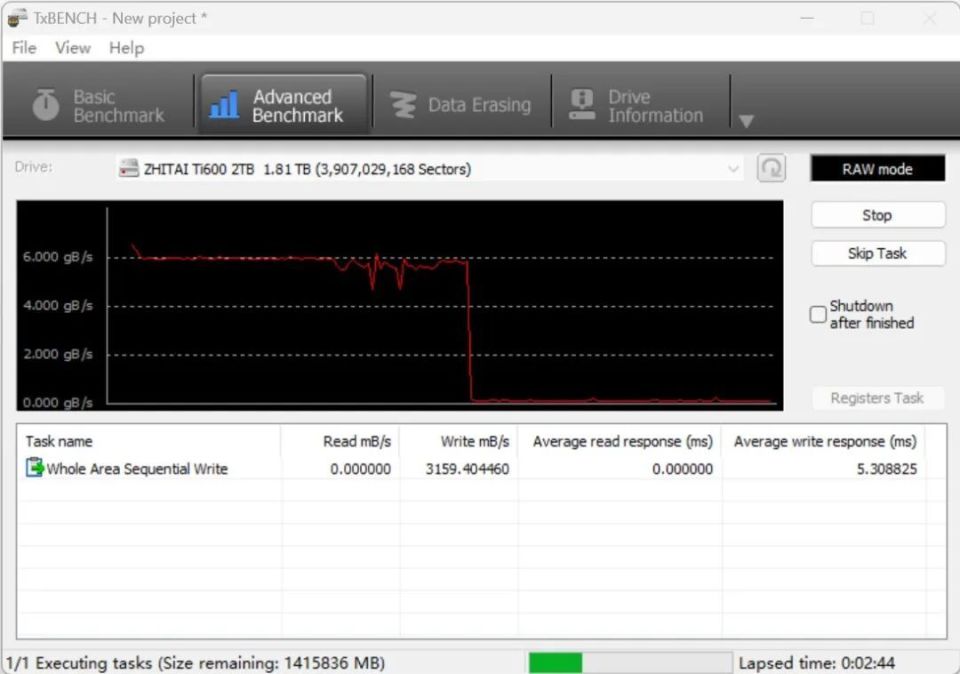This screenshot has height=674, width=960.
Task: Click the Lapsed time status text
Action: point(817,663)
